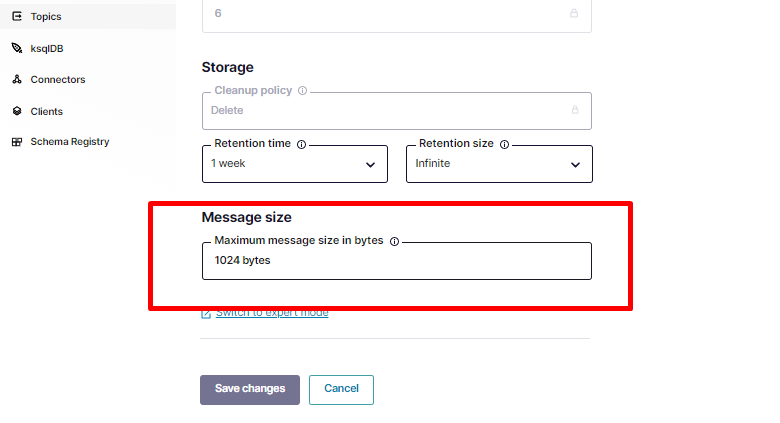Click the Retention time info icon

tap(301, 144)
